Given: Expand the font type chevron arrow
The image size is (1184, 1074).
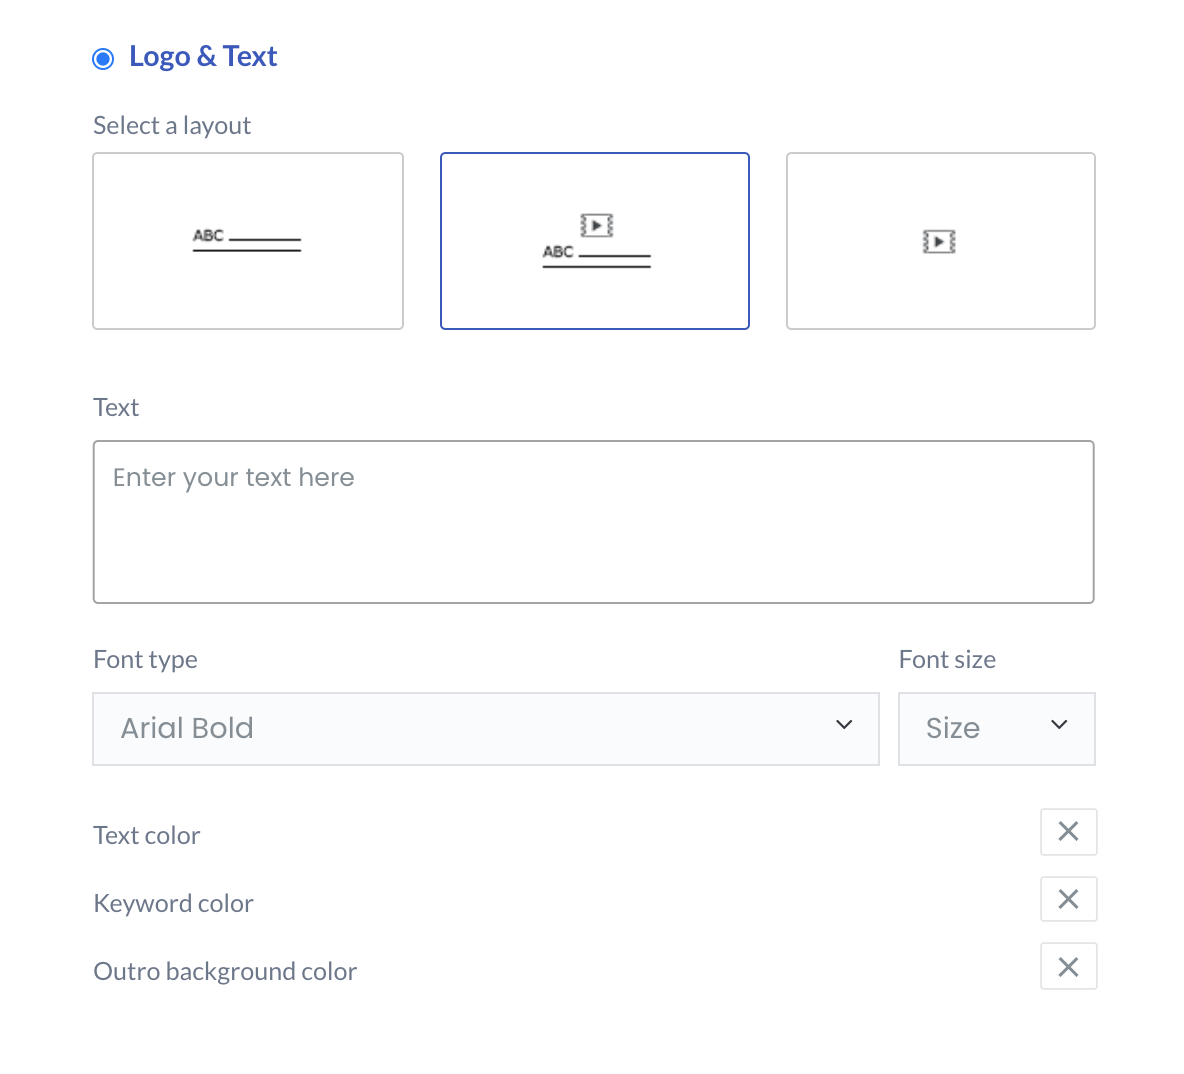Looking at the screenshot, I should (x=844, y=725).
